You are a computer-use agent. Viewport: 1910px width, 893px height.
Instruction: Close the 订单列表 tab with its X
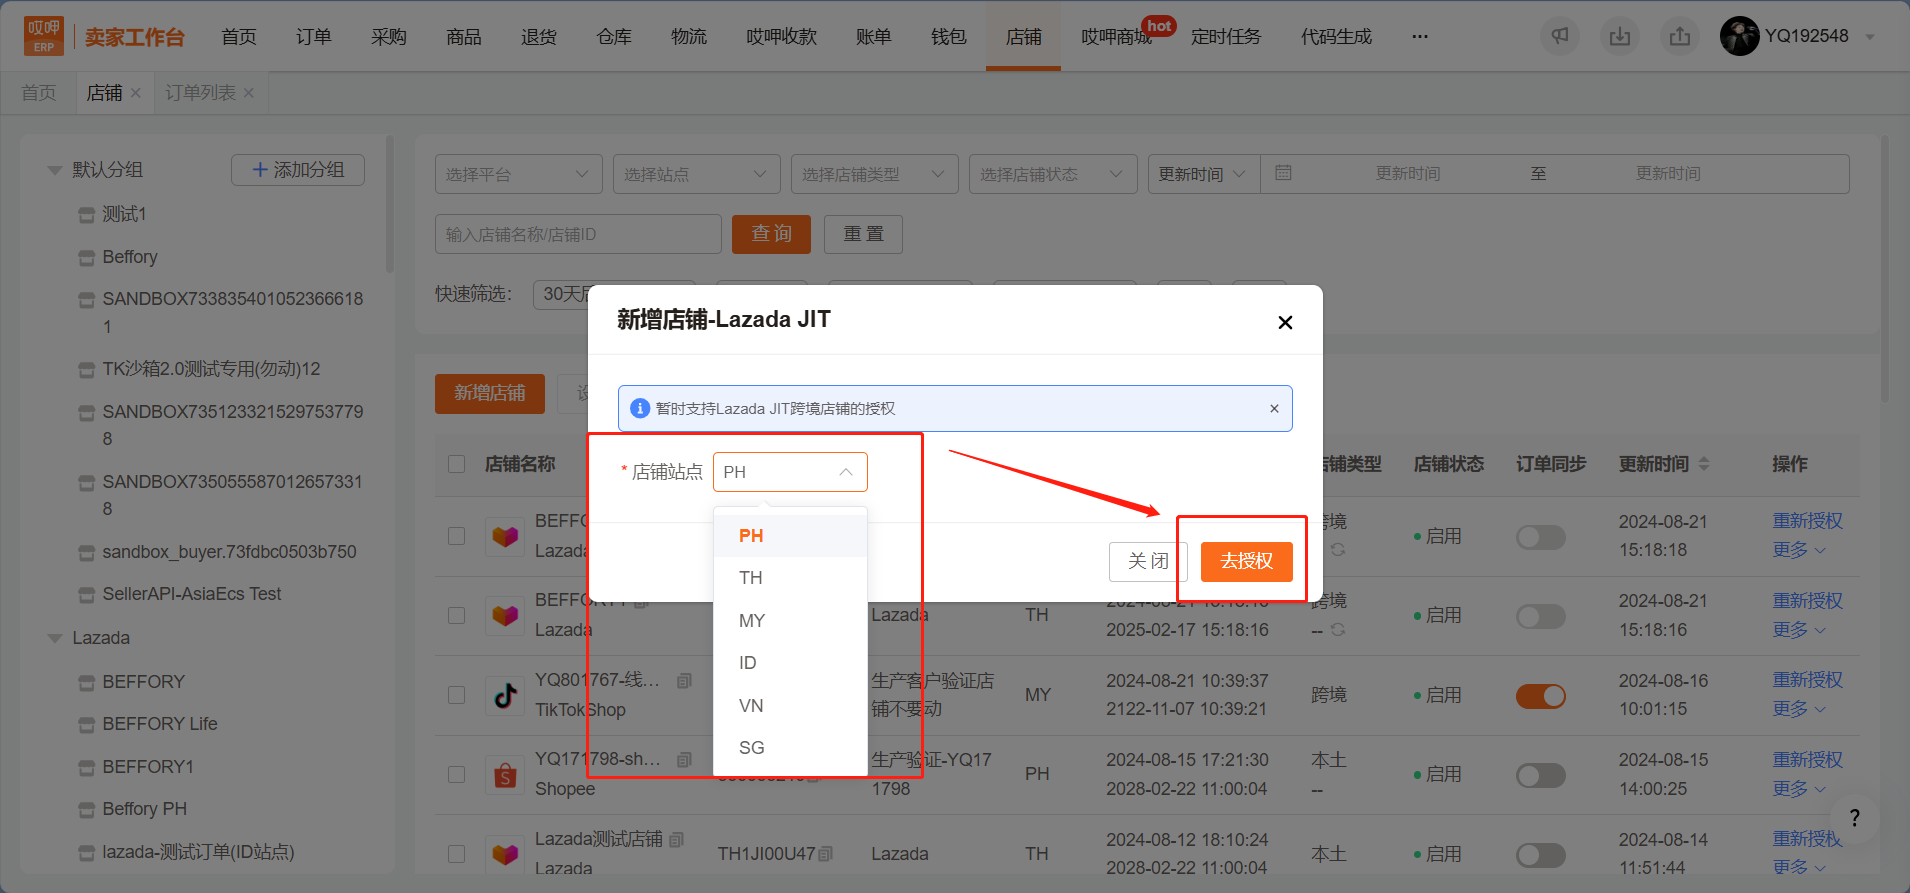click(249, 93)
